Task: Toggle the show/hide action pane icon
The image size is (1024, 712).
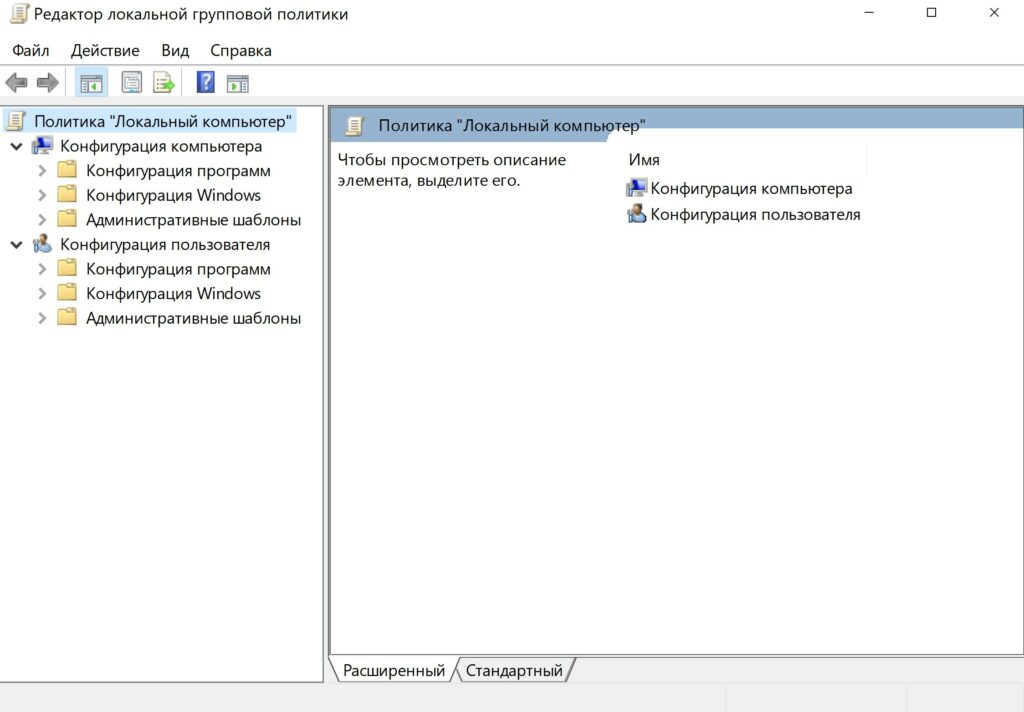Action: point(238,84)
